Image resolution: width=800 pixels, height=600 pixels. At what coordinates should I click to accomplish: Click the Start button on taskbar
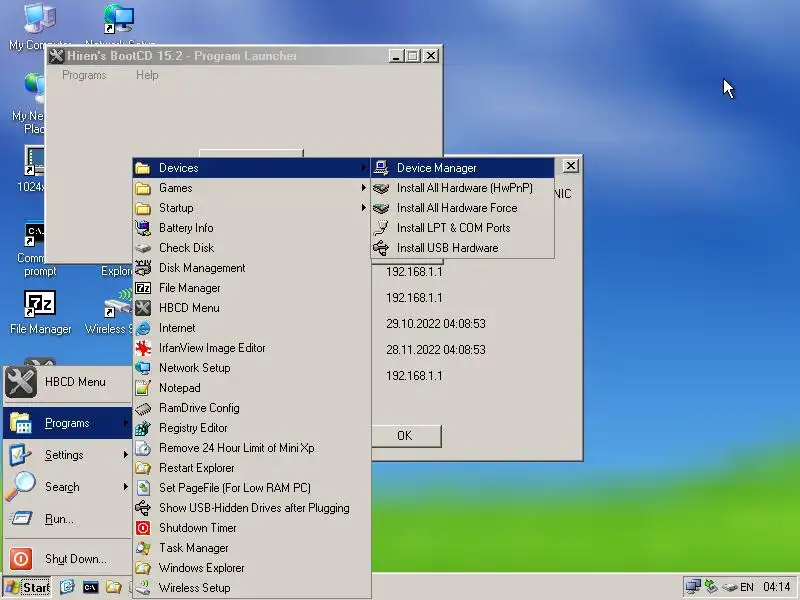(28, 588)
